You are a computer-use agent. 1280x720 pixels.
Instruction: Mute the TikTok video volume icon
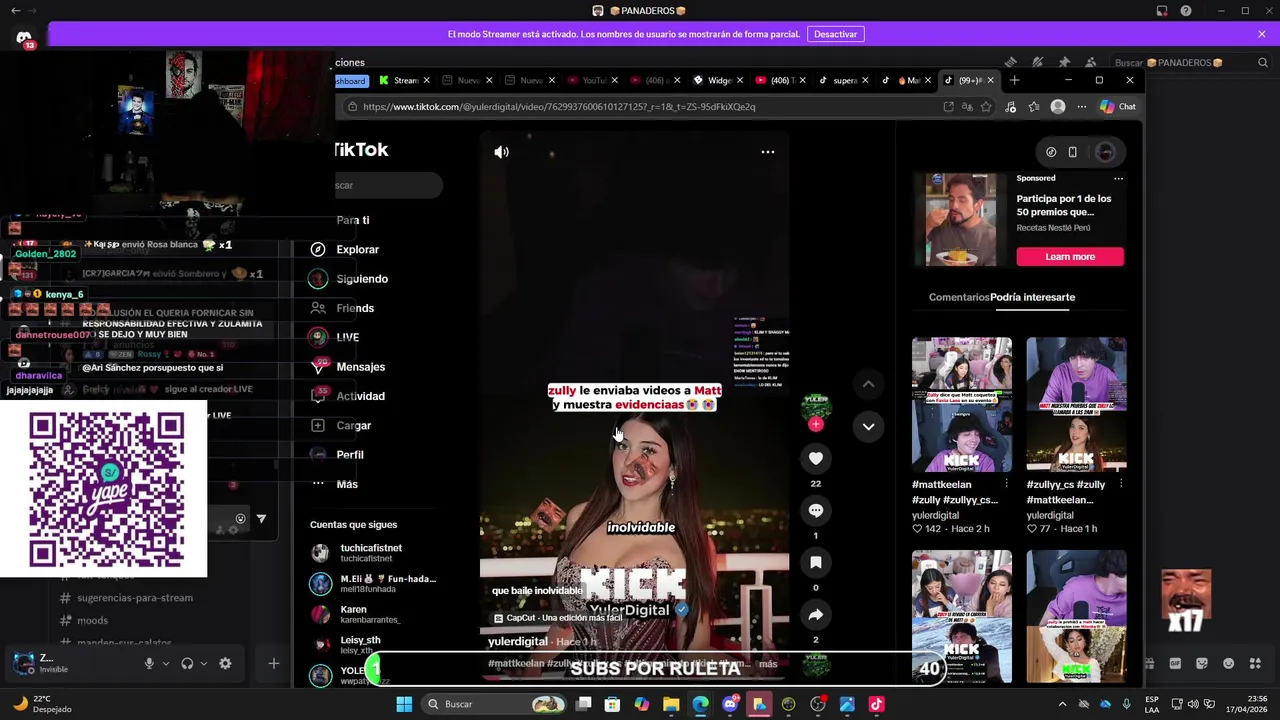(x=501, y=152)
